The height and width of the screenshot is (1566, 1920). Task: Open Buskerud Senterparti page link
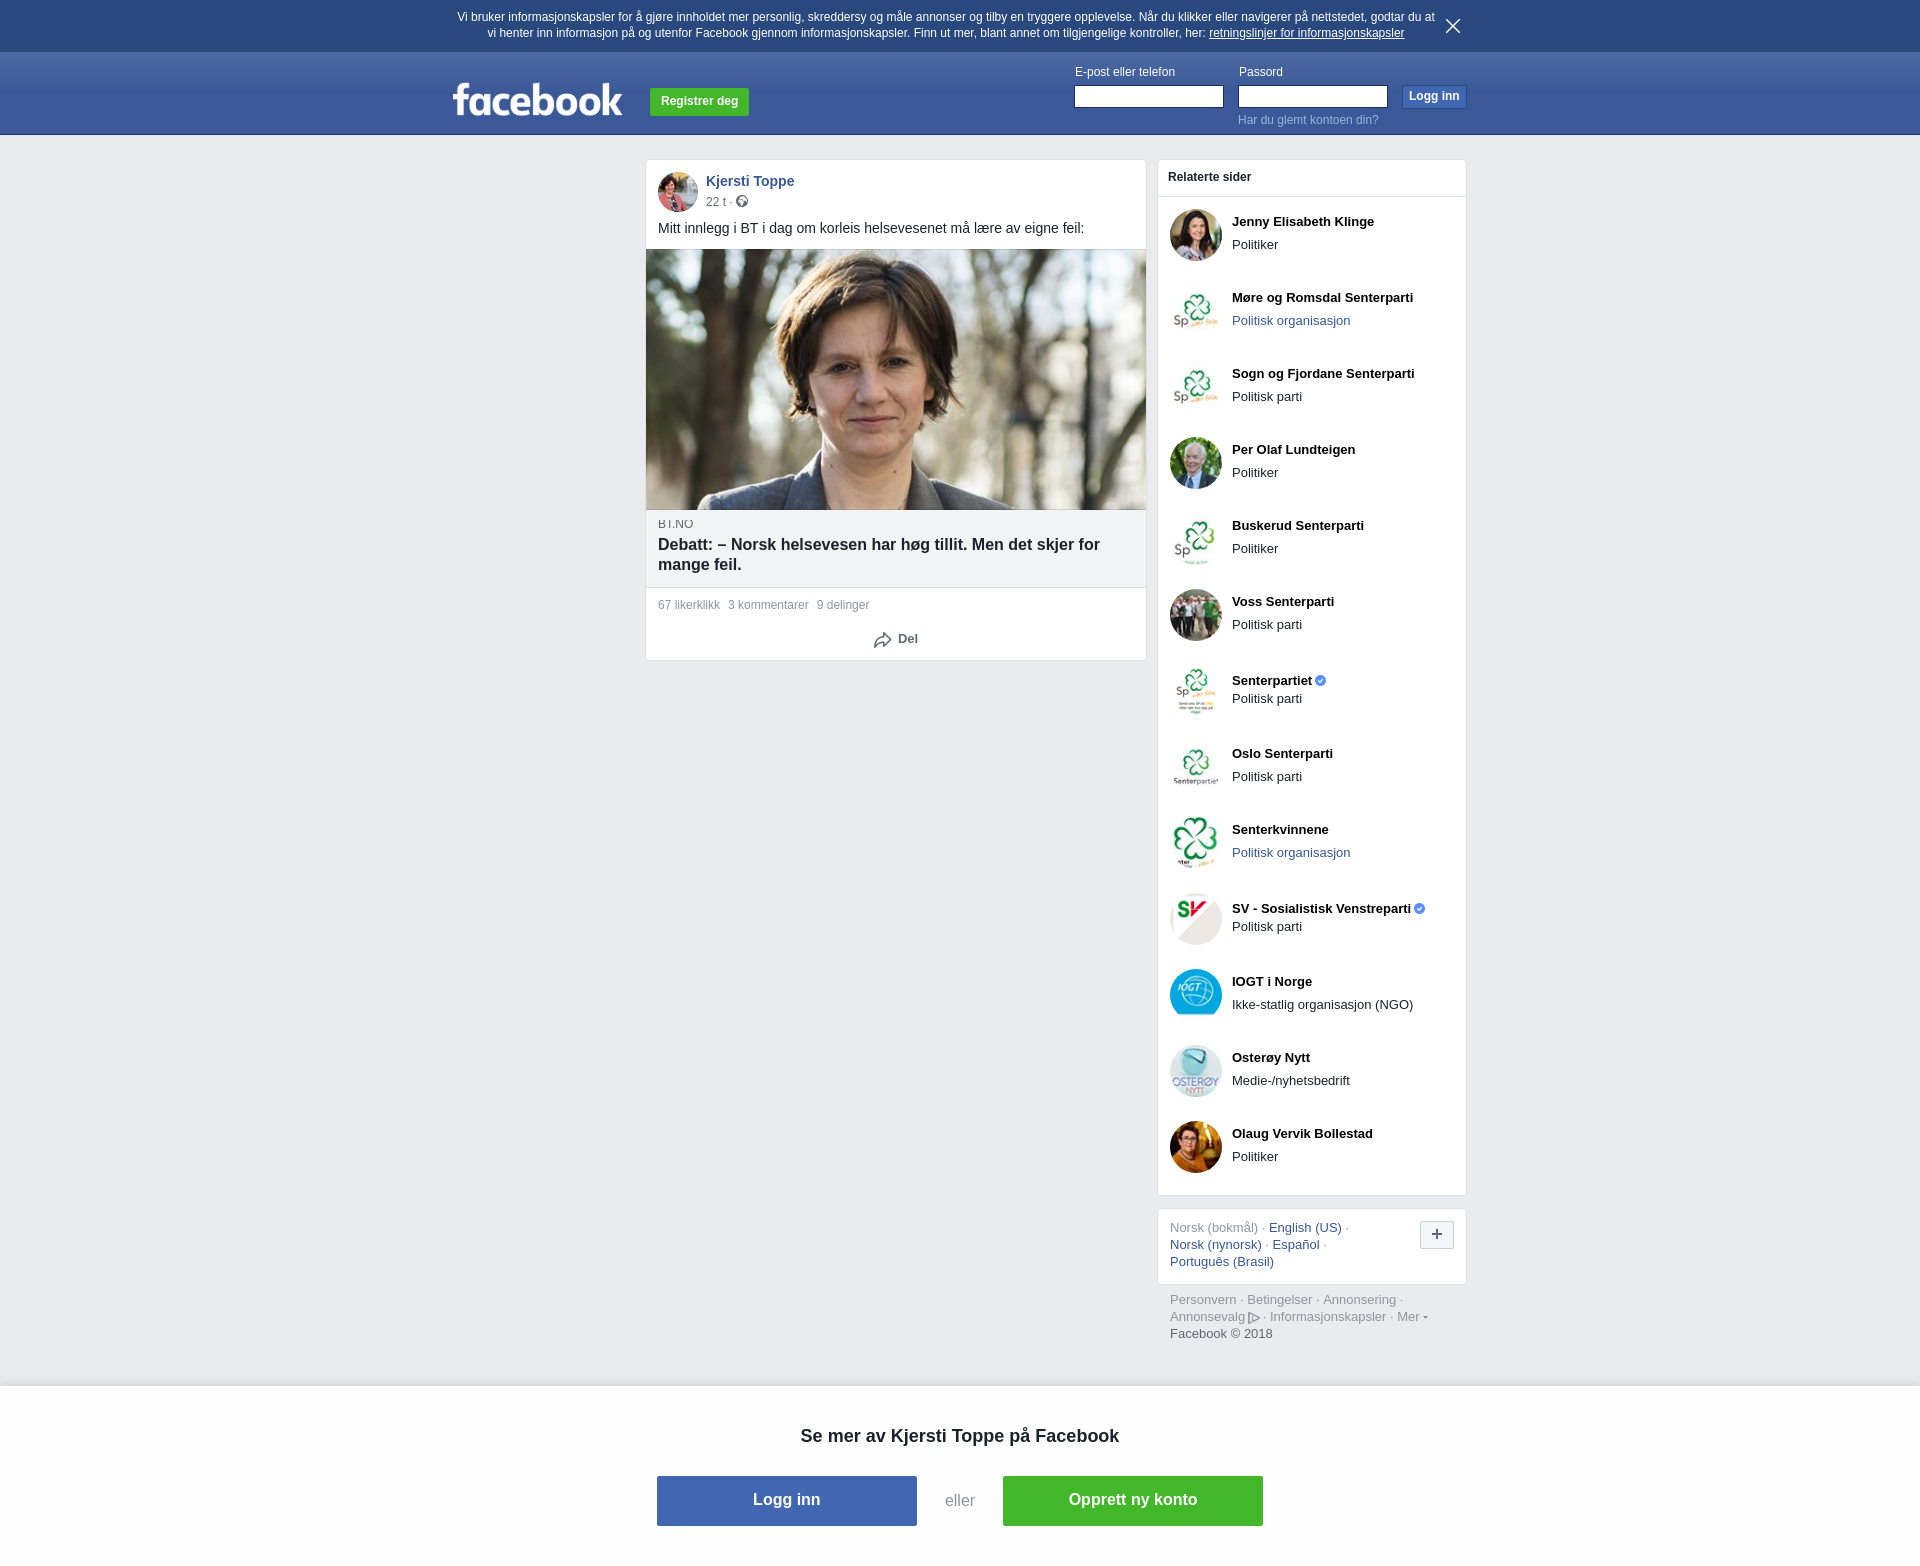click(x=1298, y=526)
